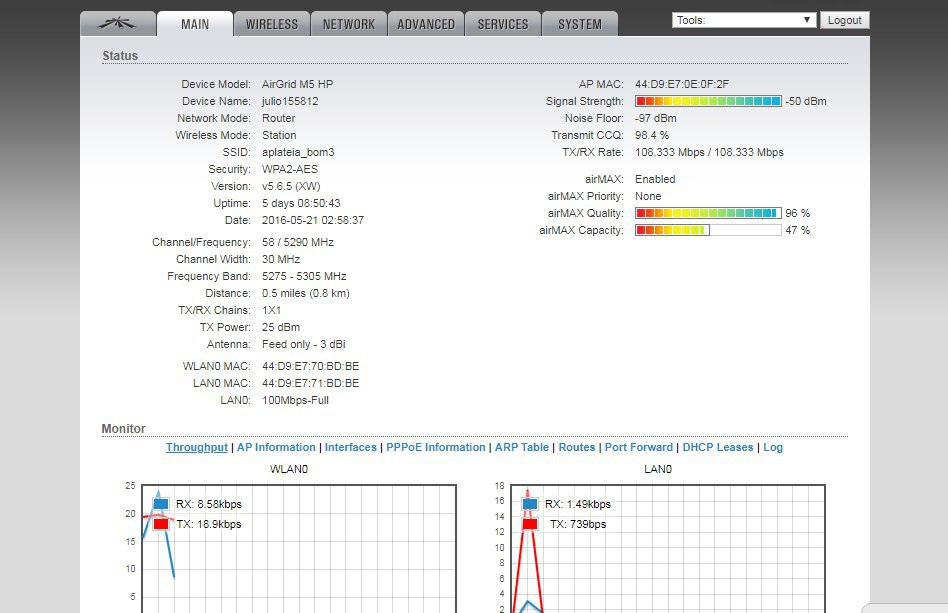Open the Routes link
Viewport: 948px width, 613px height.
(577, 447)
